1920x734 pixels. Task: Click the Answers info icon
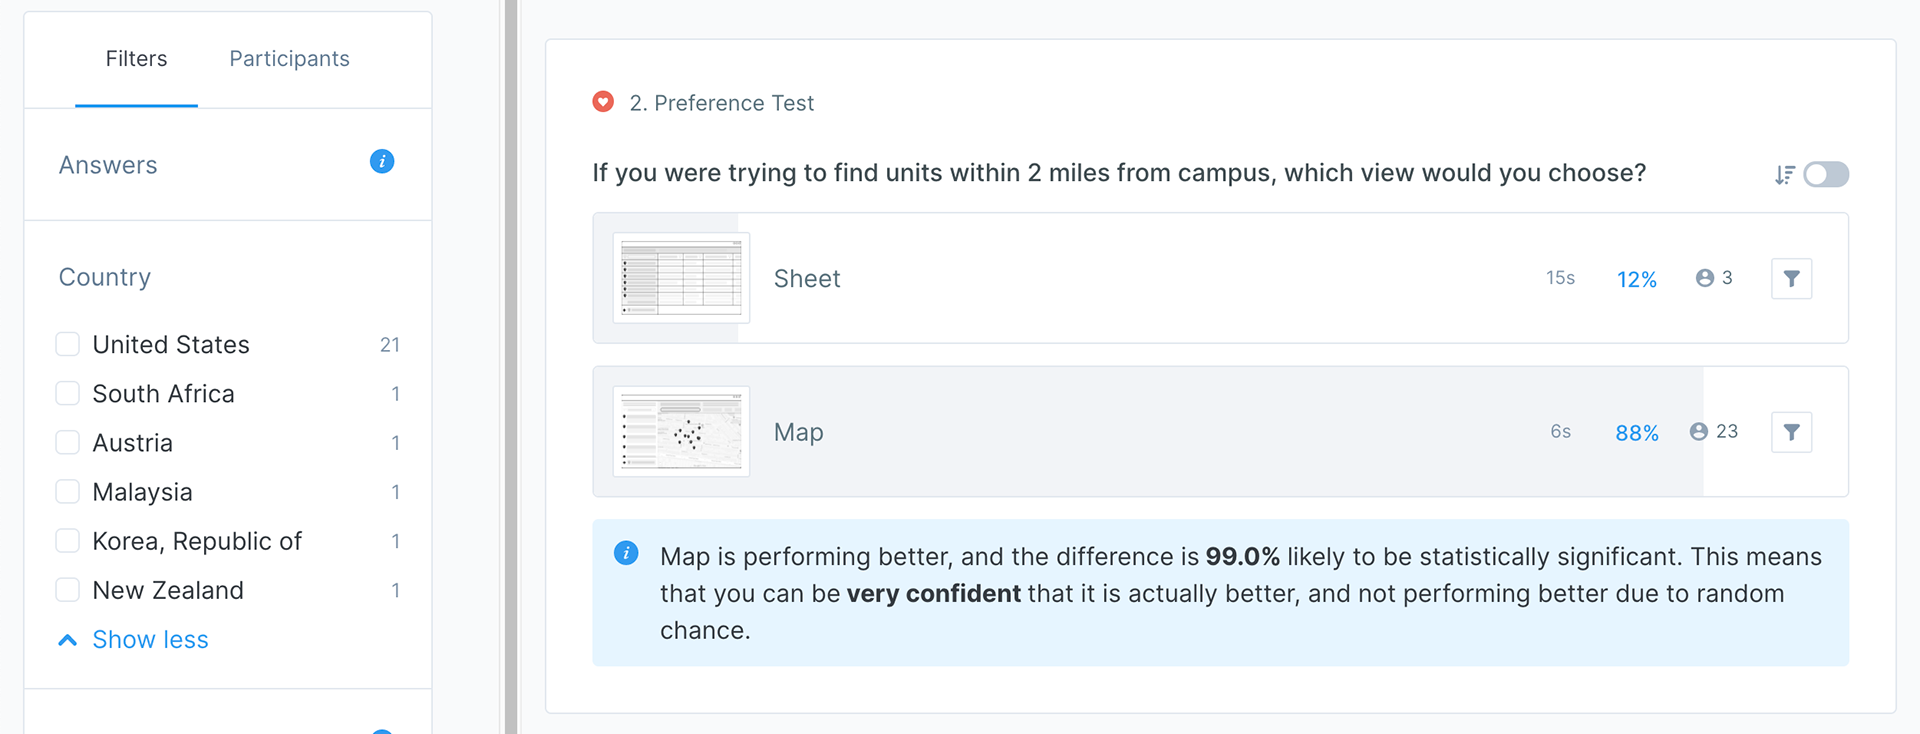(382, 161)
